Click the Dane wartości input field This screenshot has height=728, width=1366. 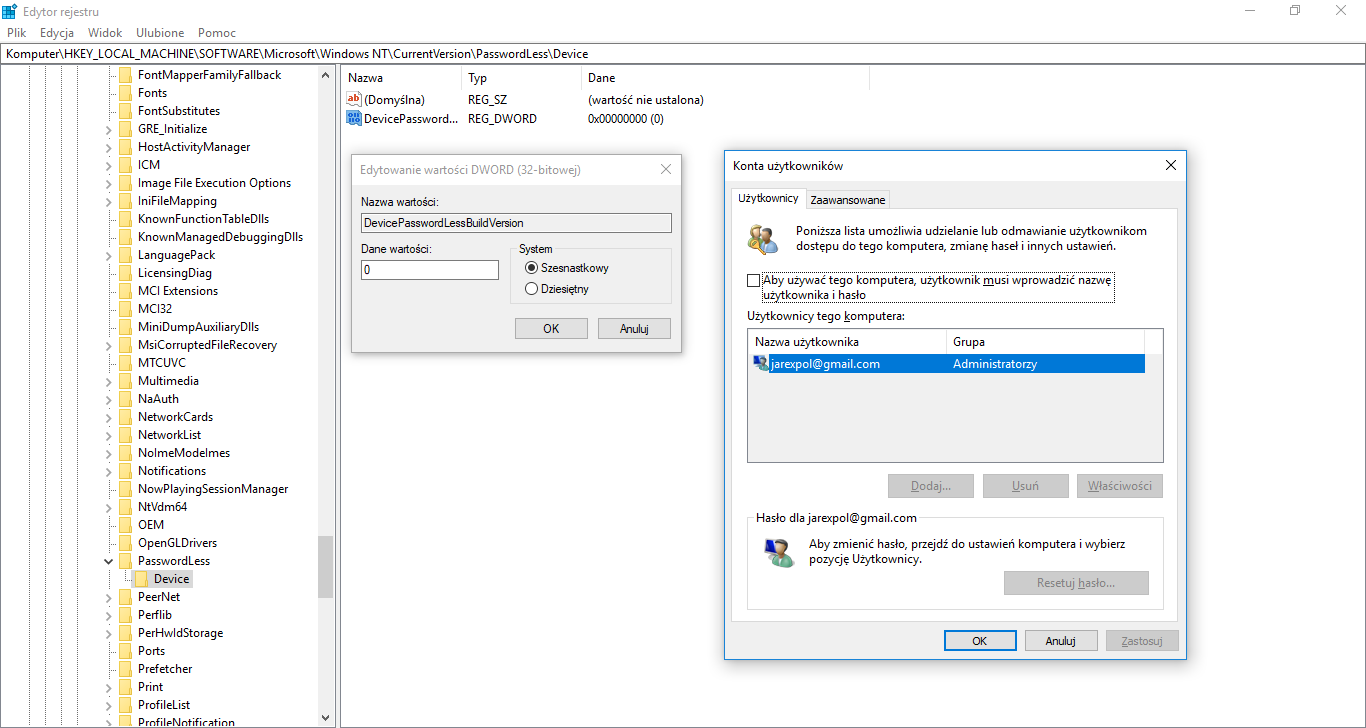tap(430, 270)
